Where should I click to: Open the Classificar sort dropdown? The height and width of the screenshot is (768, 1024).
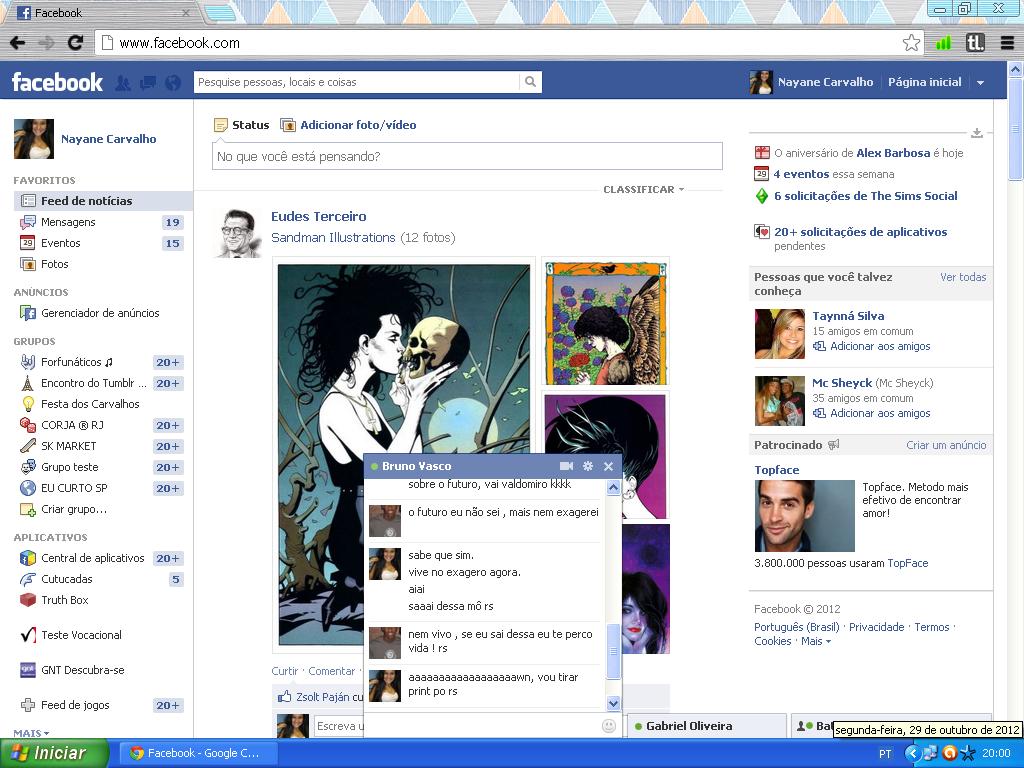pyautogui.click(x=643, y=189)
